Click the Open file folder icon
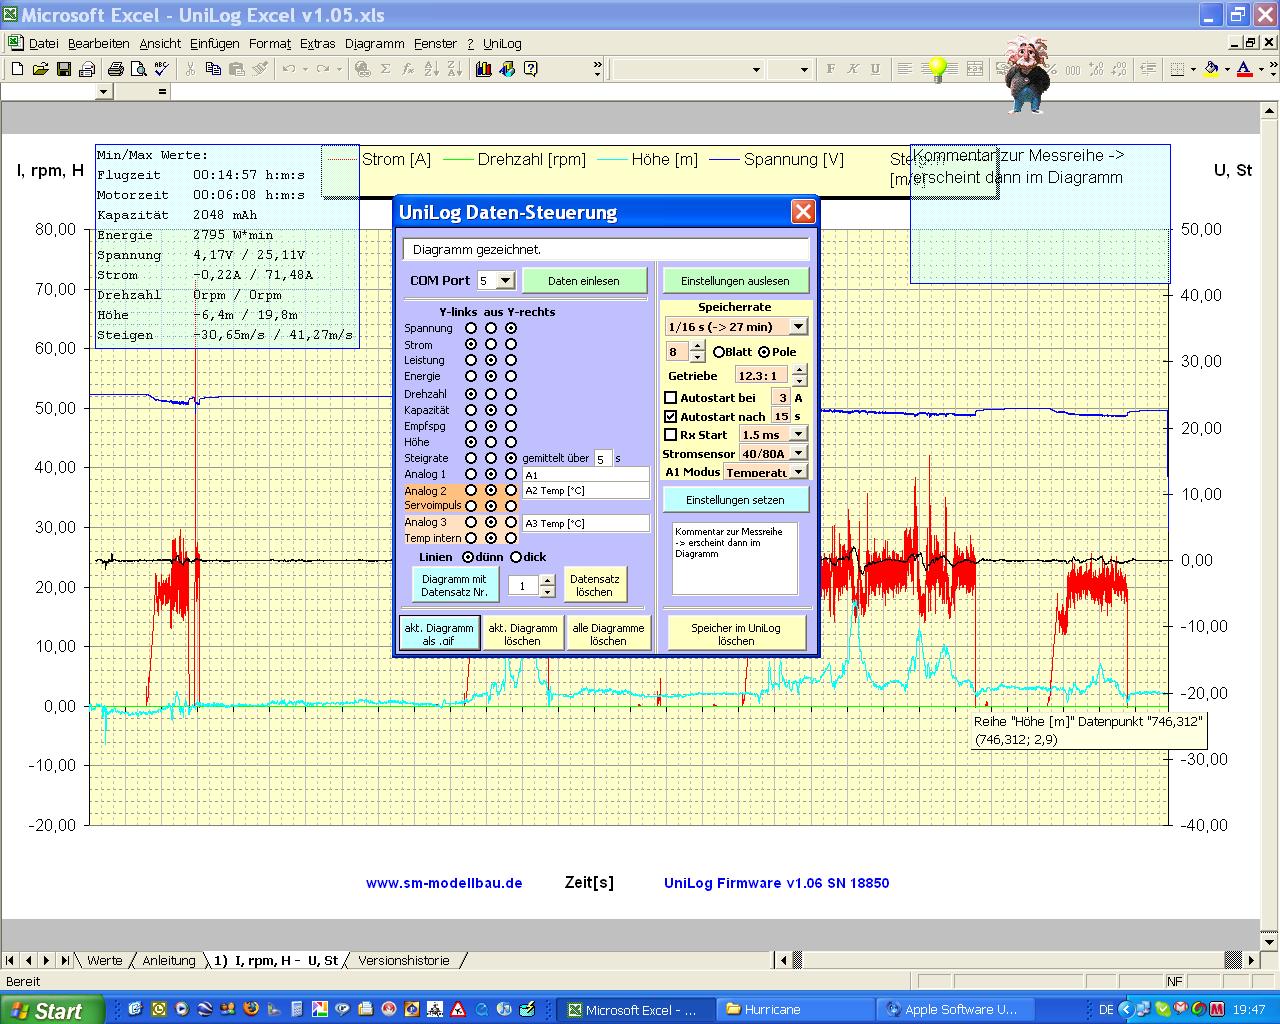Viewport: 1280px width, 1024px height. (41, 69)
